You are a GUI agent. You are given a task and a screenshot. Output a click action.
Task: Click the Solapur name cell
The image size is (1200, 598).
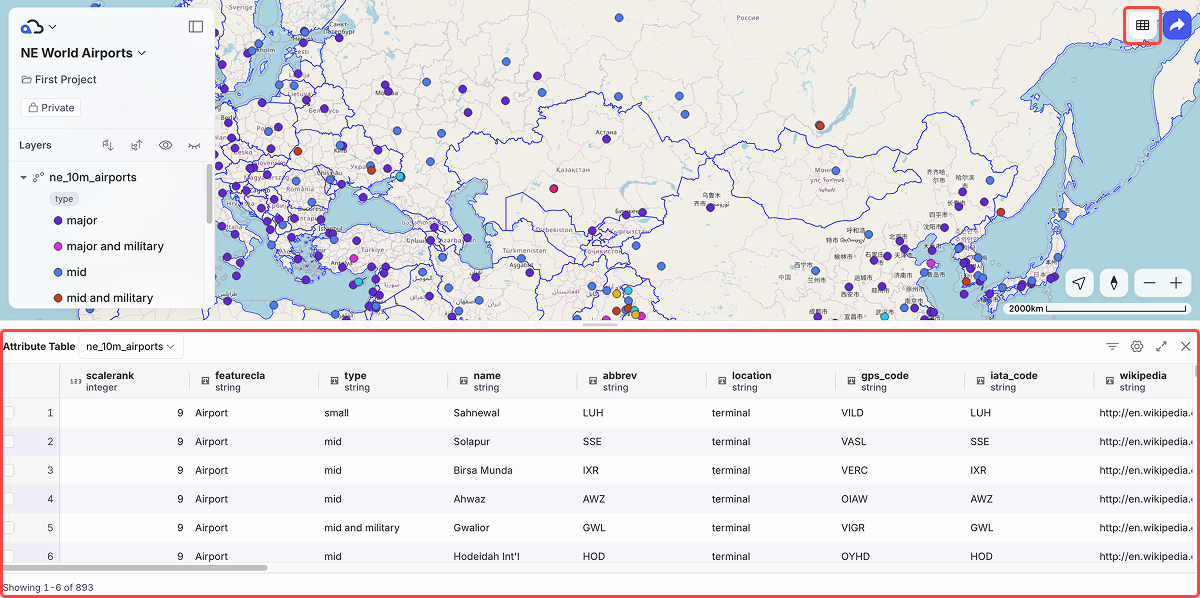pos(512,441)
